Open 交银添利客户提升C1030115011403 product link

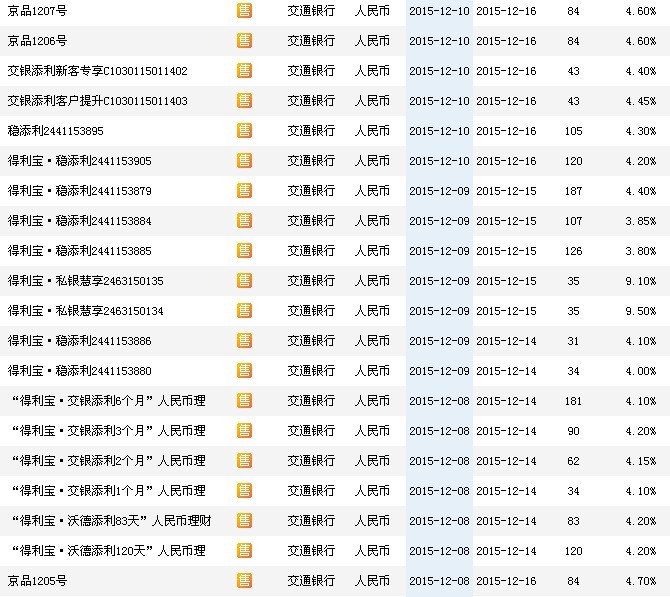(97, 101)
